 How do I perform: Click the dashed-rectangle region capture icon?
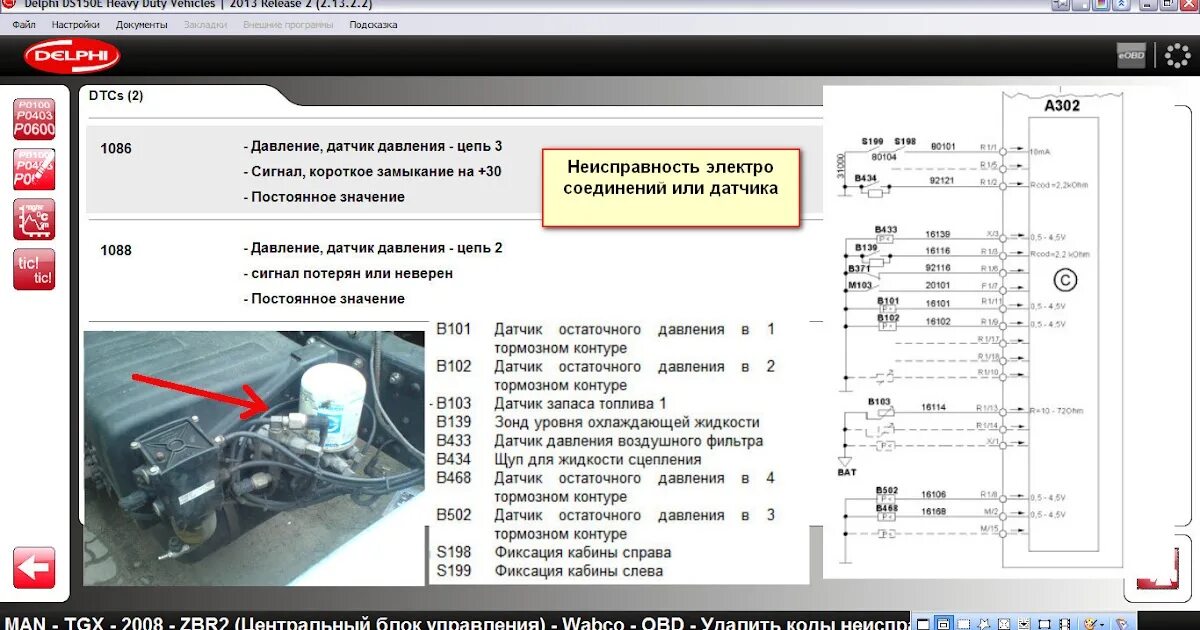coord(963,624)
